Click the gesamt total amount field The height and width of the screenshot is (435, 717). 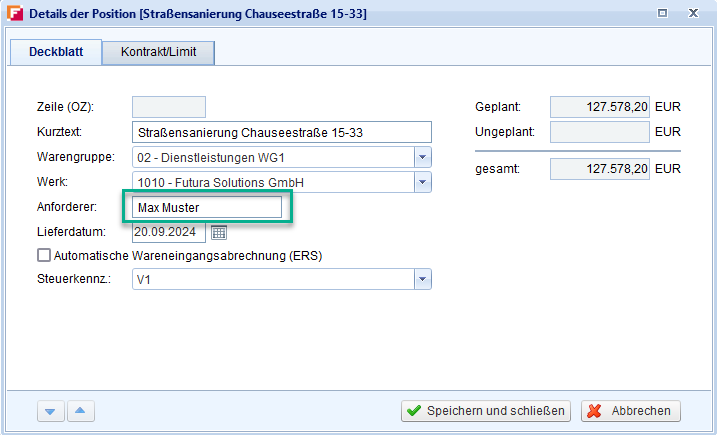point(600,169)
